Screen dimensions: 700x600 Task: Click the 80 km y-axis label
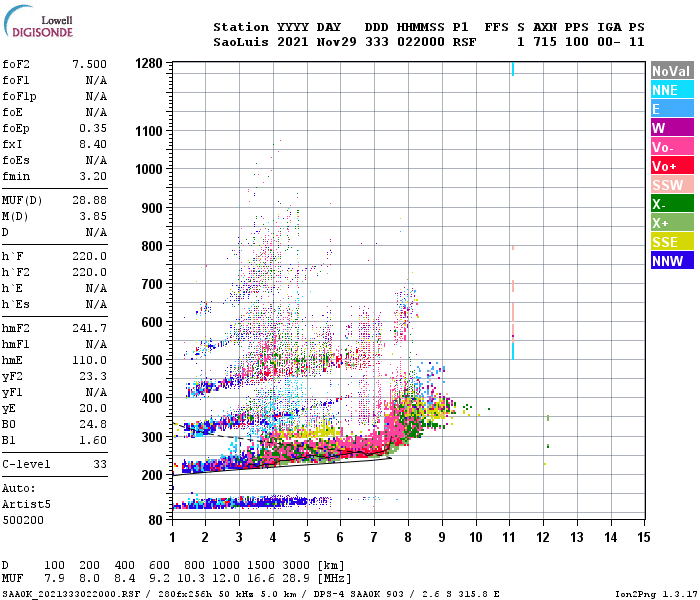[x=155, y=520]
